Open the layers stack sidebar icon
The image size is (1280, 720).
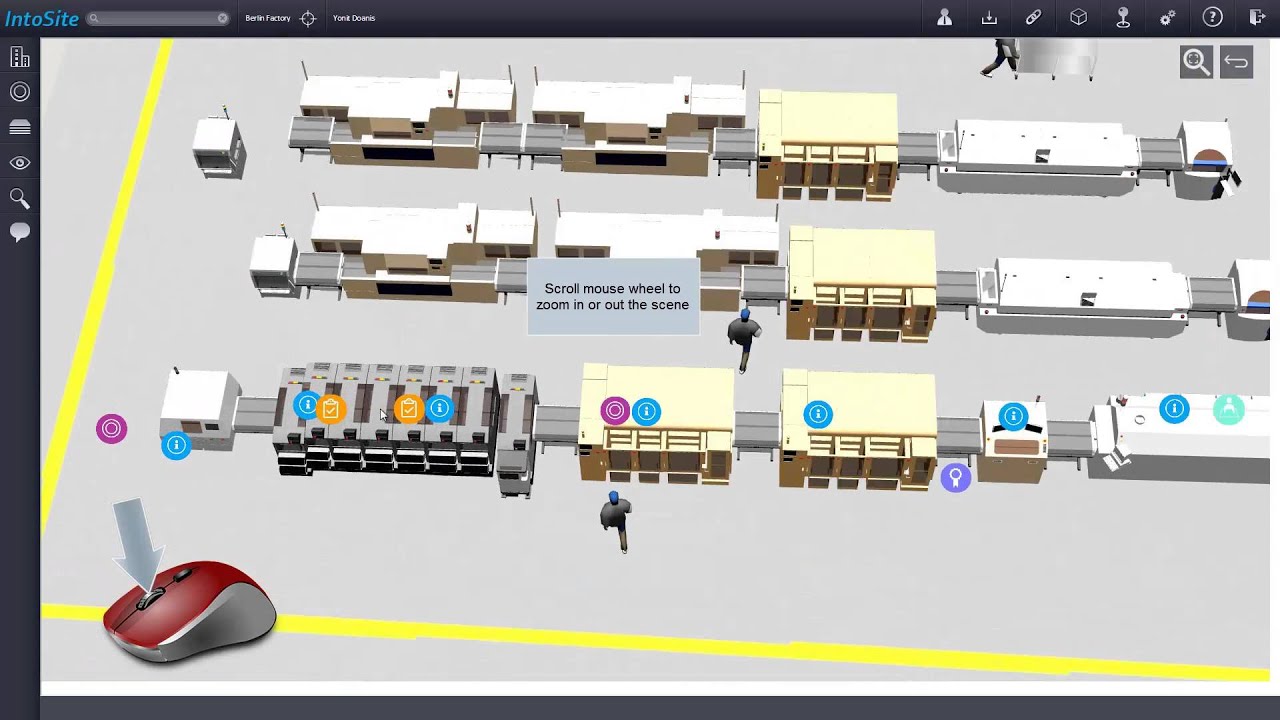coord(19,127)
